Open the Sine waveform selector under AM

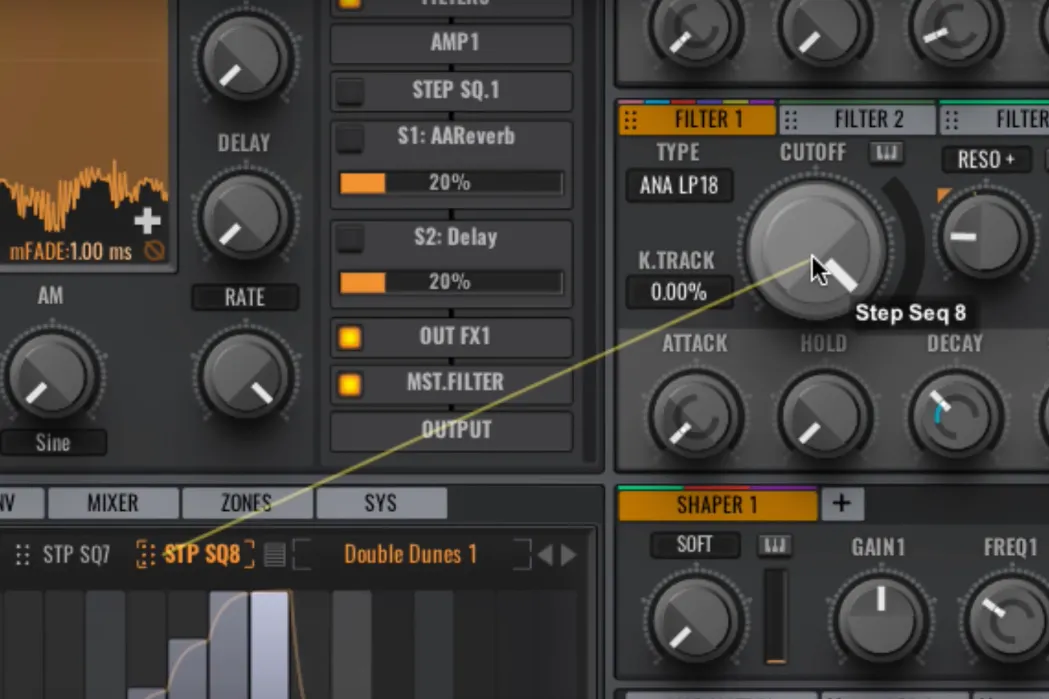(53, 443)
